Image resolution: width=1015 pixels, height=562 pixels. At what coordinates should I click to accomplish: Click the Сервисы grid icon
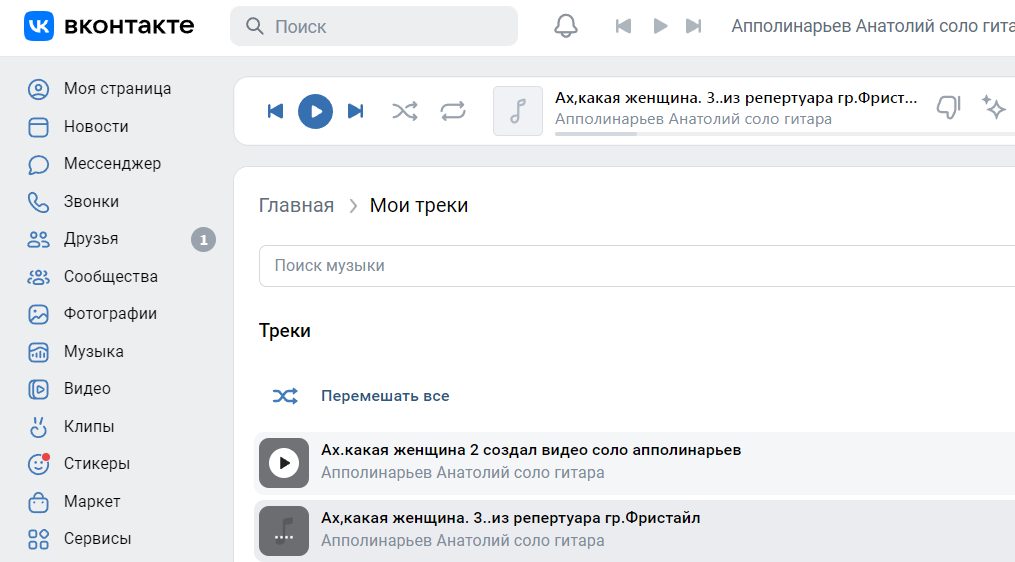tap(38, 539)
